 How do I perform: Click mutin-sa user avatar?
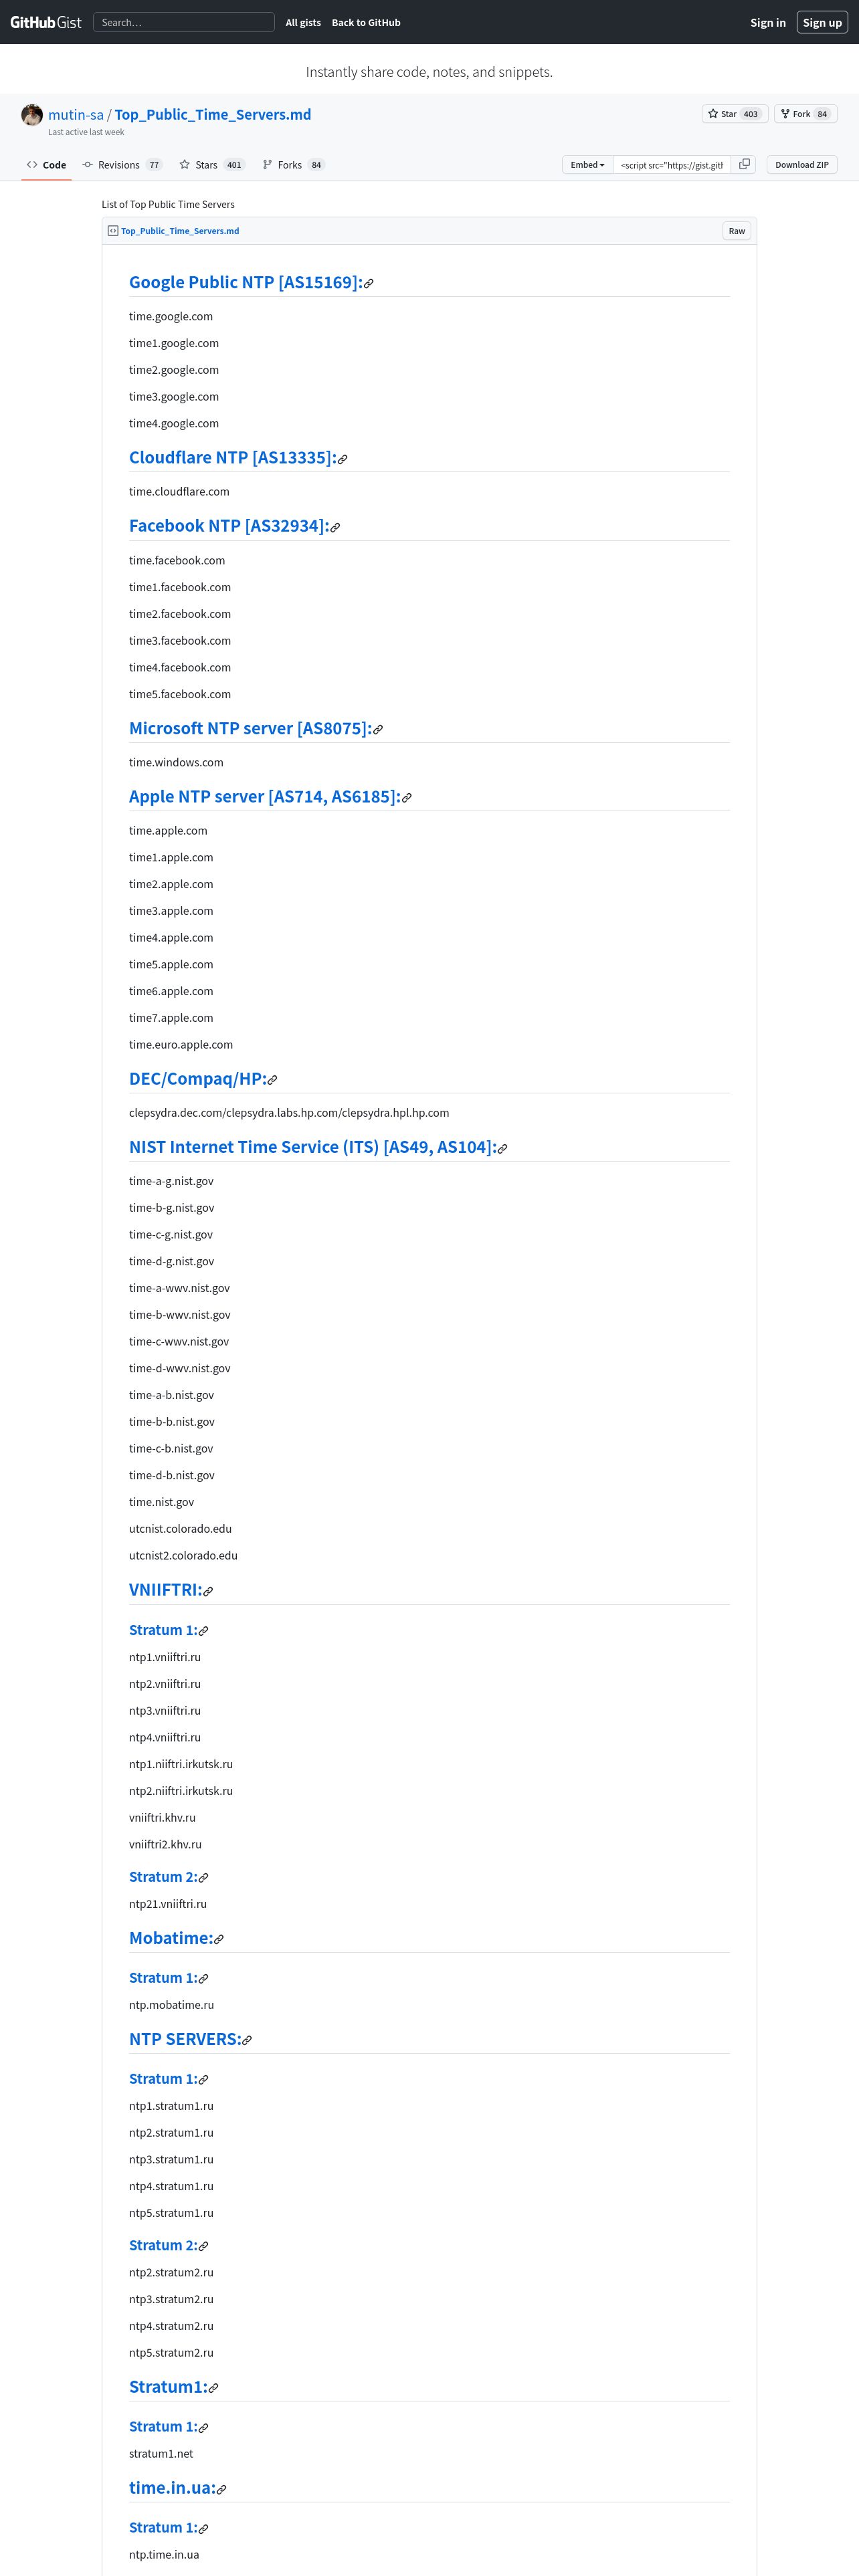(32, 115)
